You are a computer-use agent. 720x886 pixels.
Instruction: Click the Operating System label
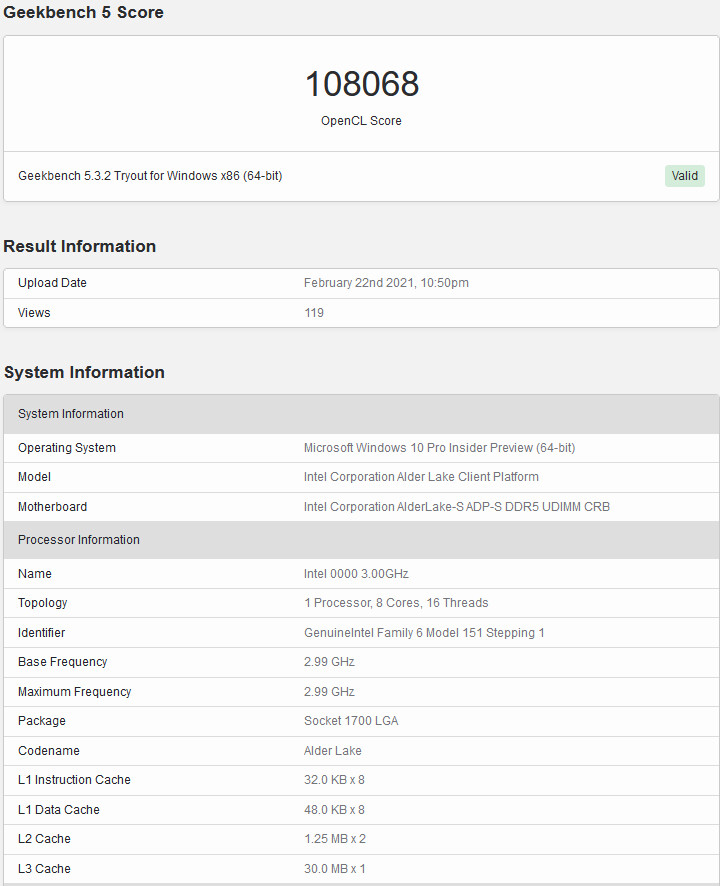tap(67, 448)
